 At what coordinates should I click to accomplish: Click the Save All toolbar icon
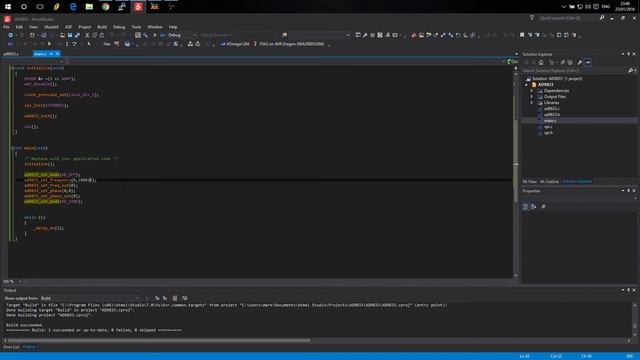(77, 36)
